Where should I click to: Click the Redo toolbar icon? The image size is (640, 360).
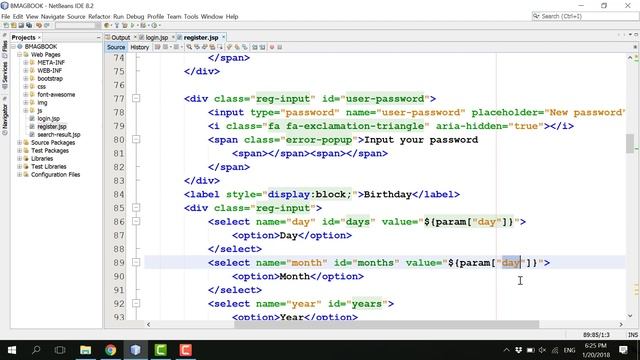pyautogui.click(x=47, y=25)
